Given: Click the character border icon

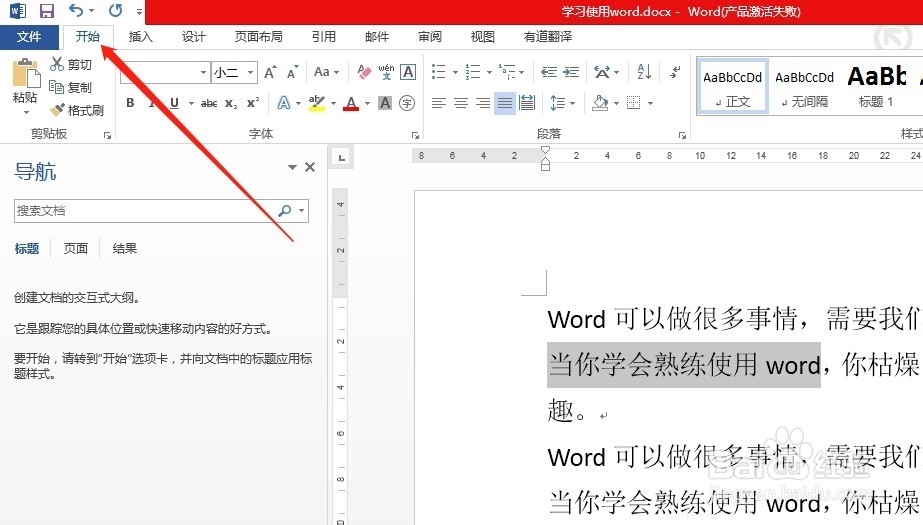Looking at the screenshot, I should (408, 72).
